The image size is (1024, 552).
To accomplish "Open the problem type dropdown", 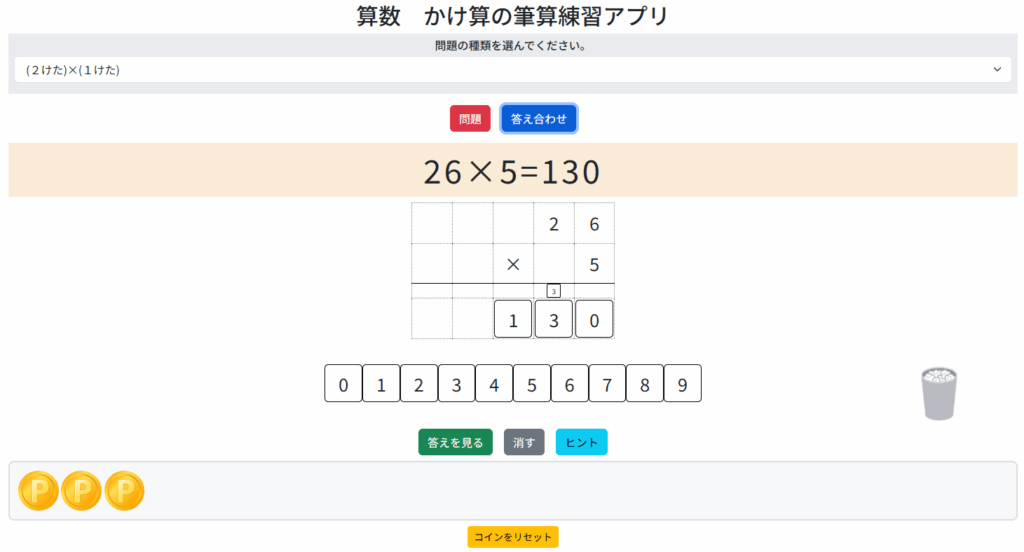I will (512, 69).
